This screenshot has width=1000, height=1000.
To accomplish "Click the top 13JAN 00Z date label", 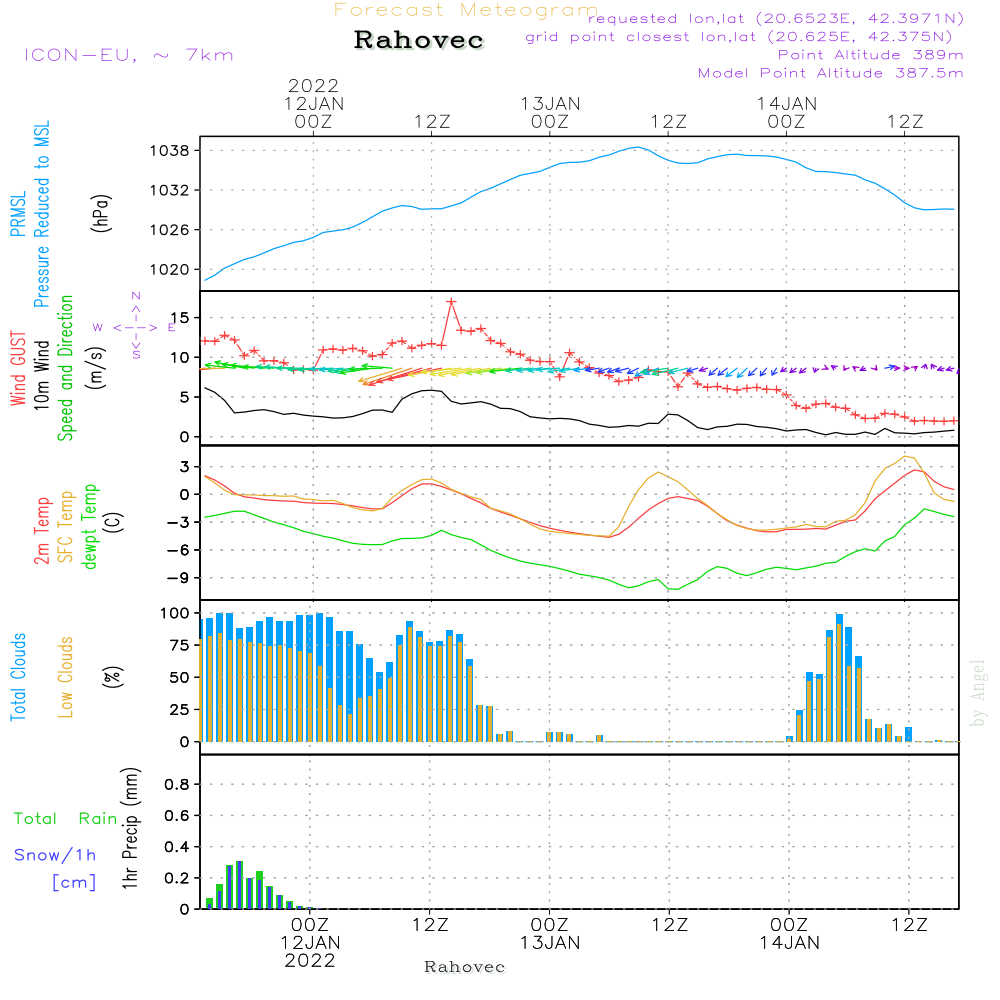I will coord(550,113).
